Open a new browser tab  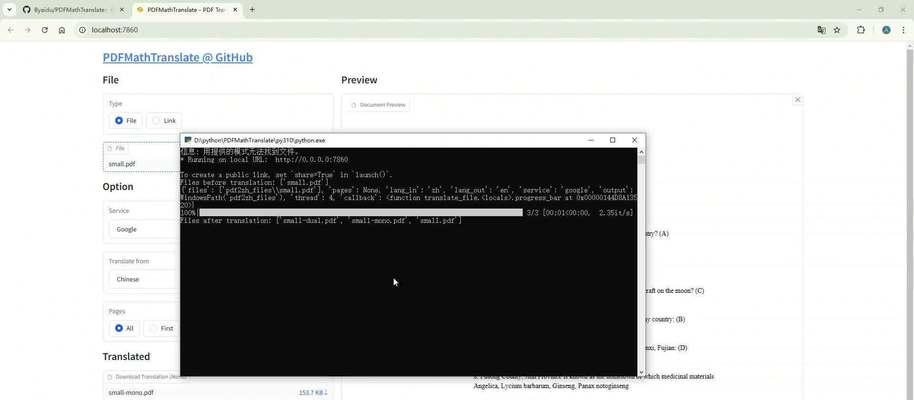click(x=252, y=10)
